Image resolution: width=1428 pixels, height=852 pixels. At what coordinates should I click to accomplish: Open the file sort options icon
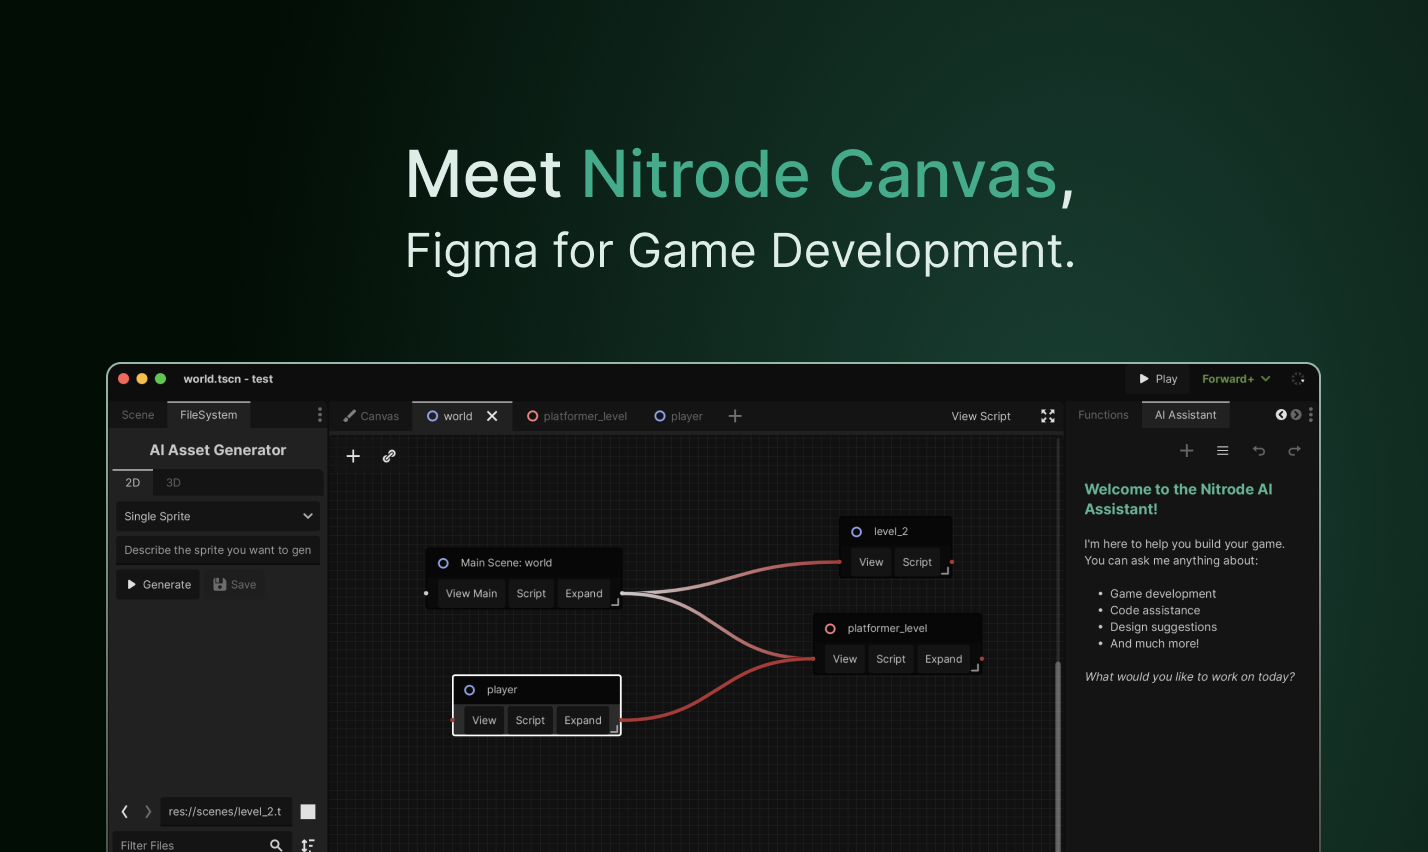point(308,846)
